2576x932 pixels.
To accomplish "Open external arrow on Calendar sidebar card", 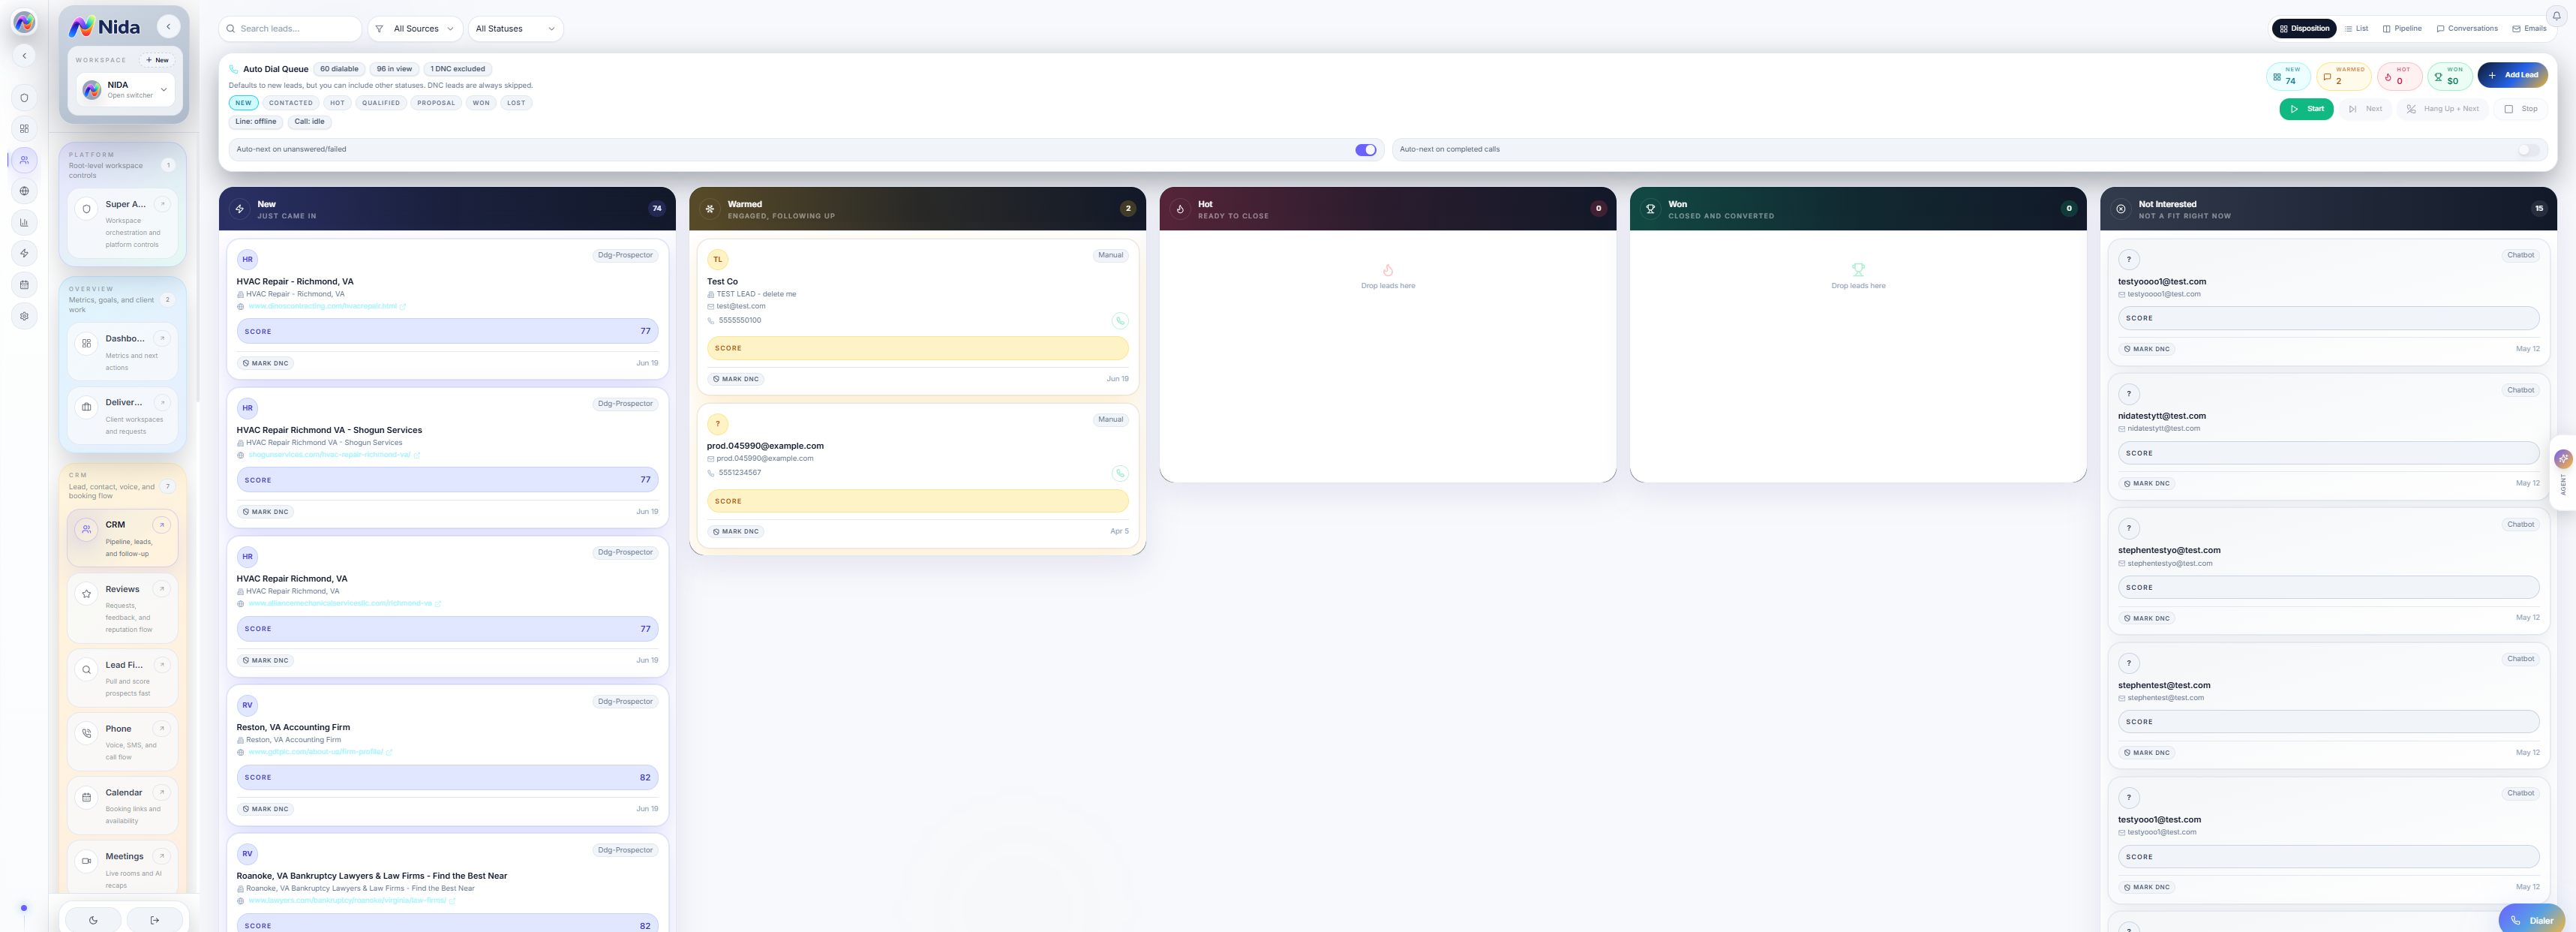I will coord(161,792).
